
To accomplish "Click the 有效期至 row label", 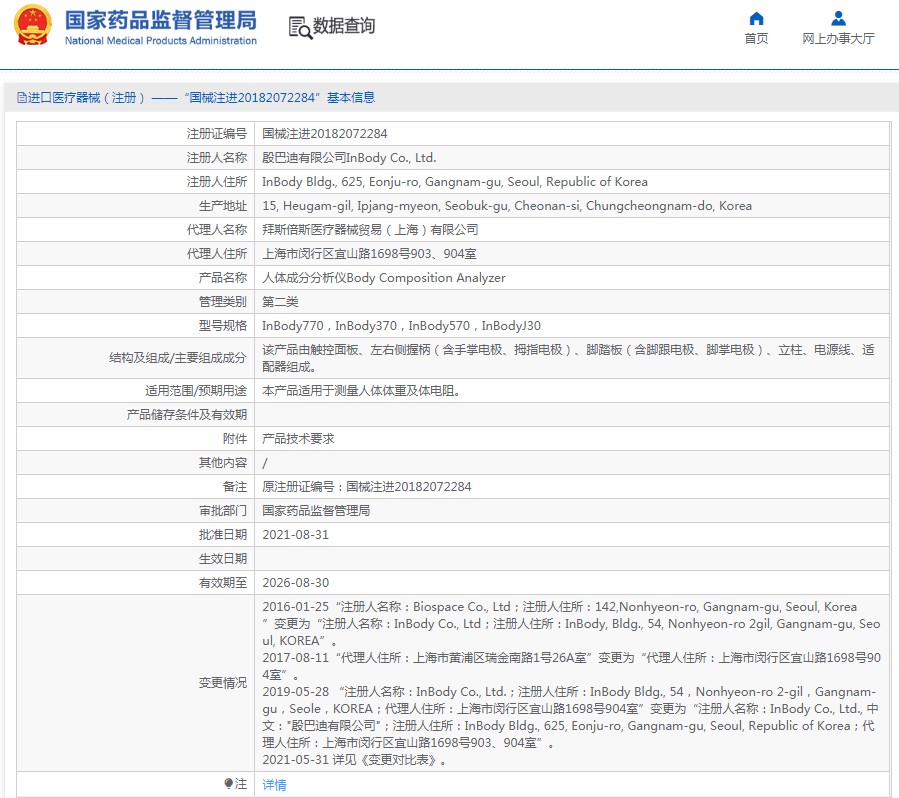I will (222, 583).
